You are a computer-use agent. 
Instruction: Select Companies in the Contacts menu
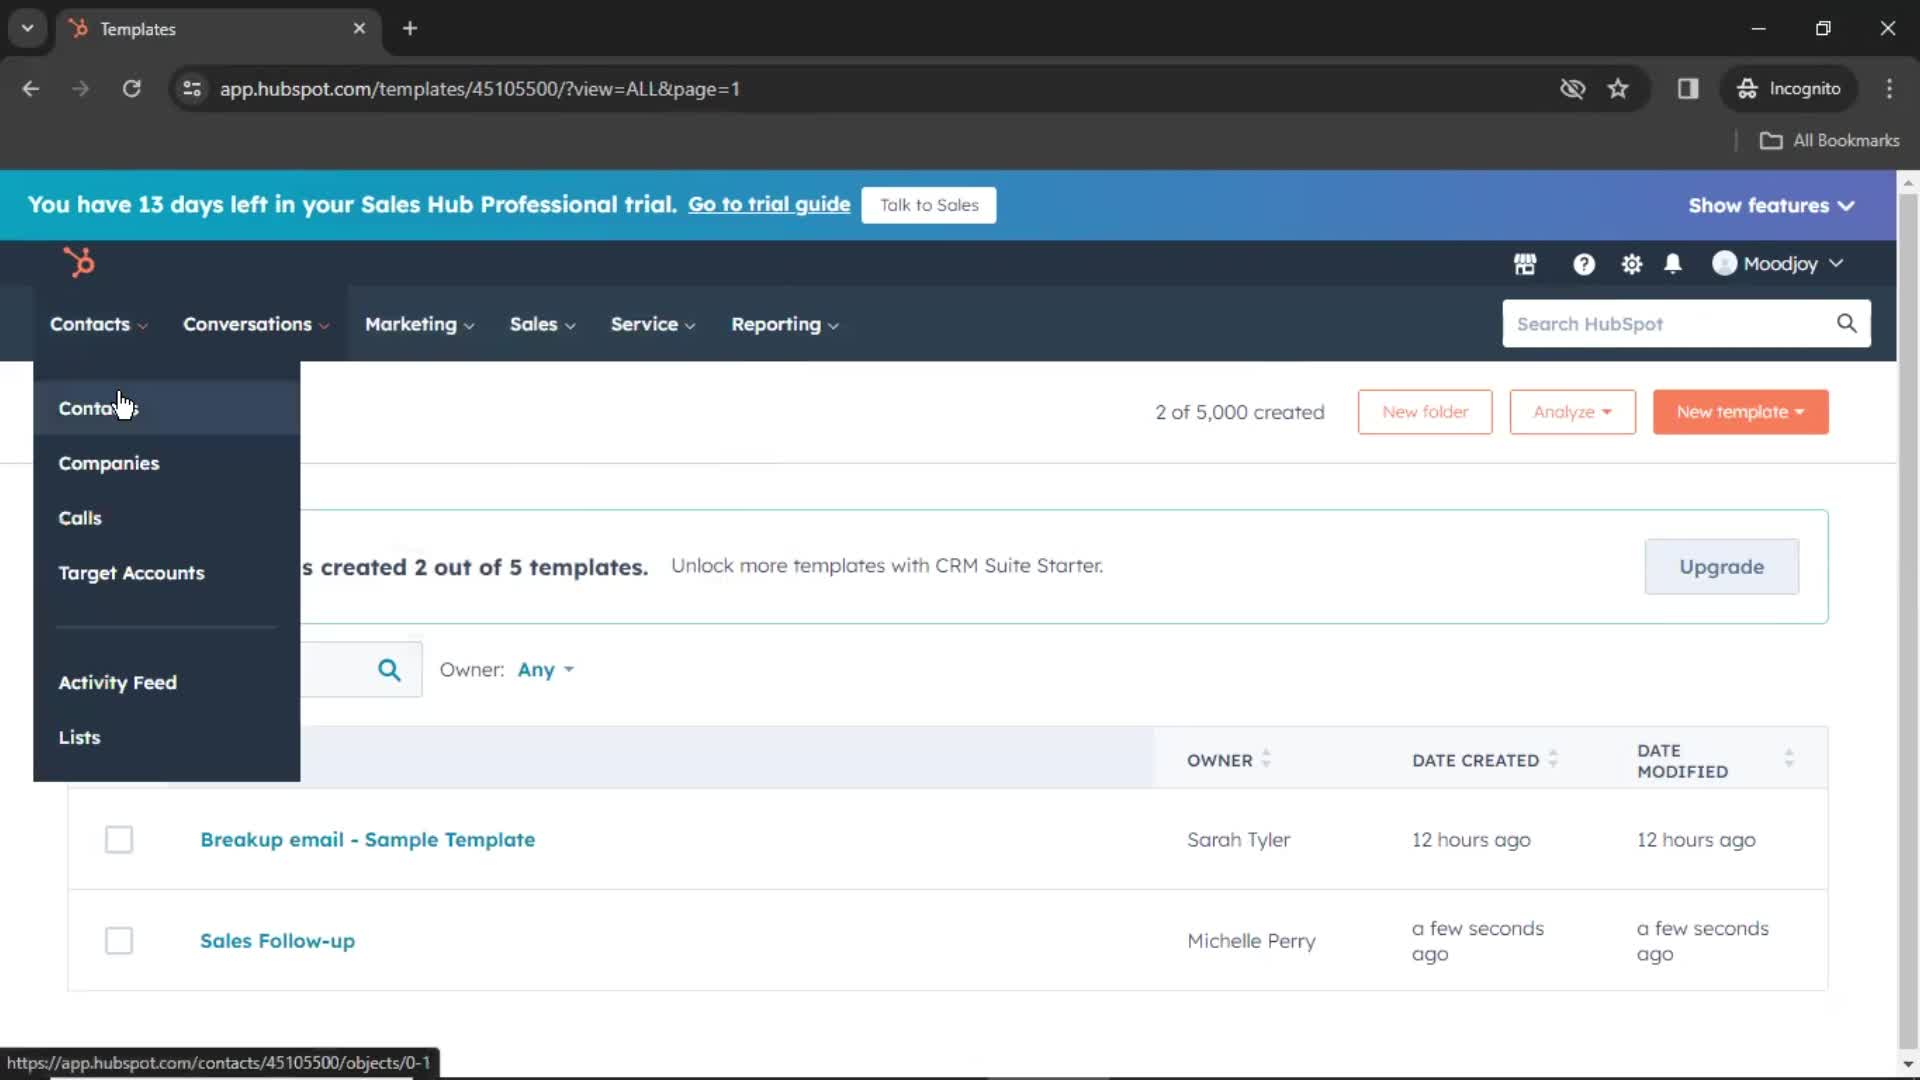coord(166,463)
